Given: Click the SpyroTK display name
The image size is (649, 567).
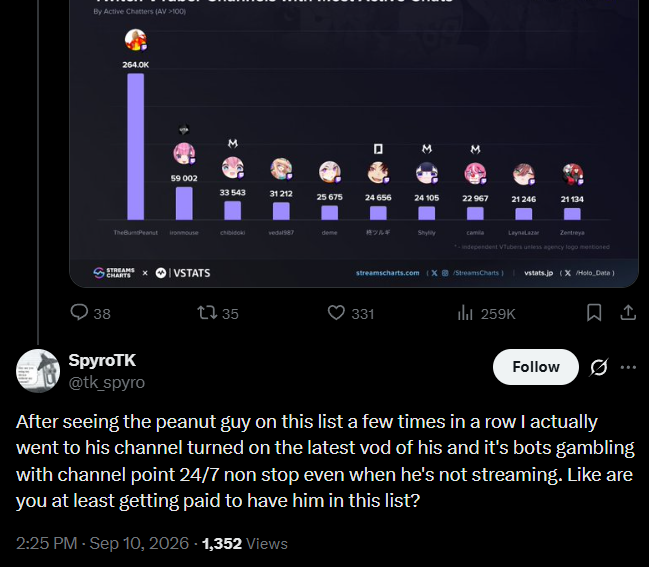Looking at the screenshot, I should coord(102,360).
